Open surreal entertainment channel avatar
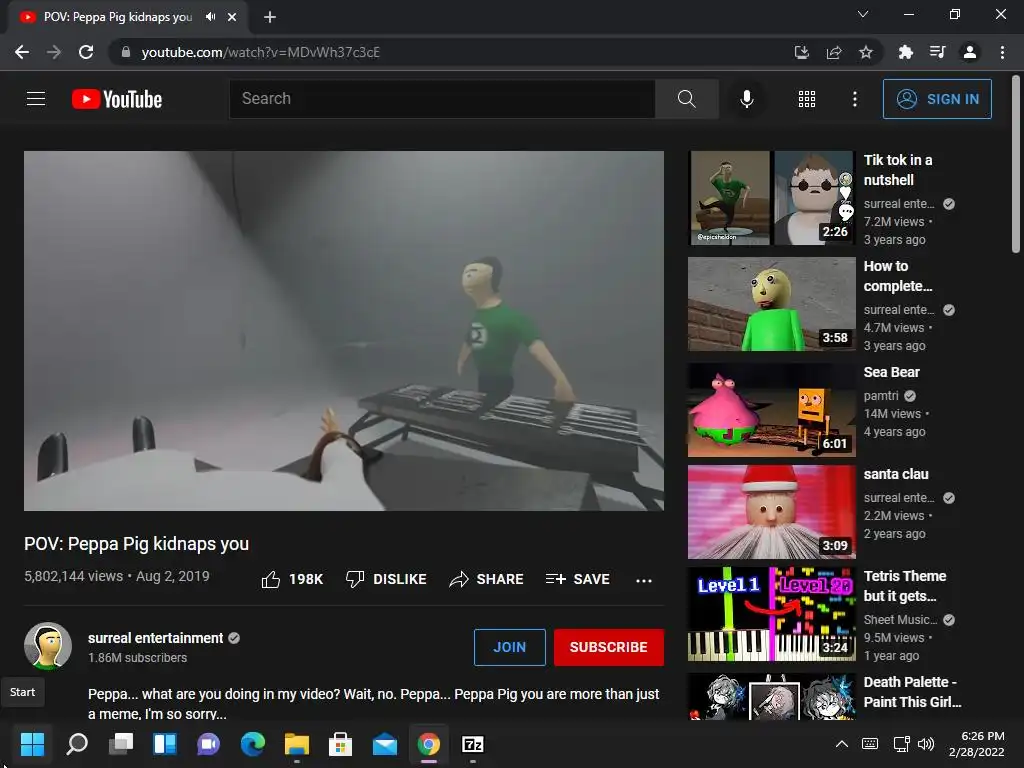 [x=48, y=646]
